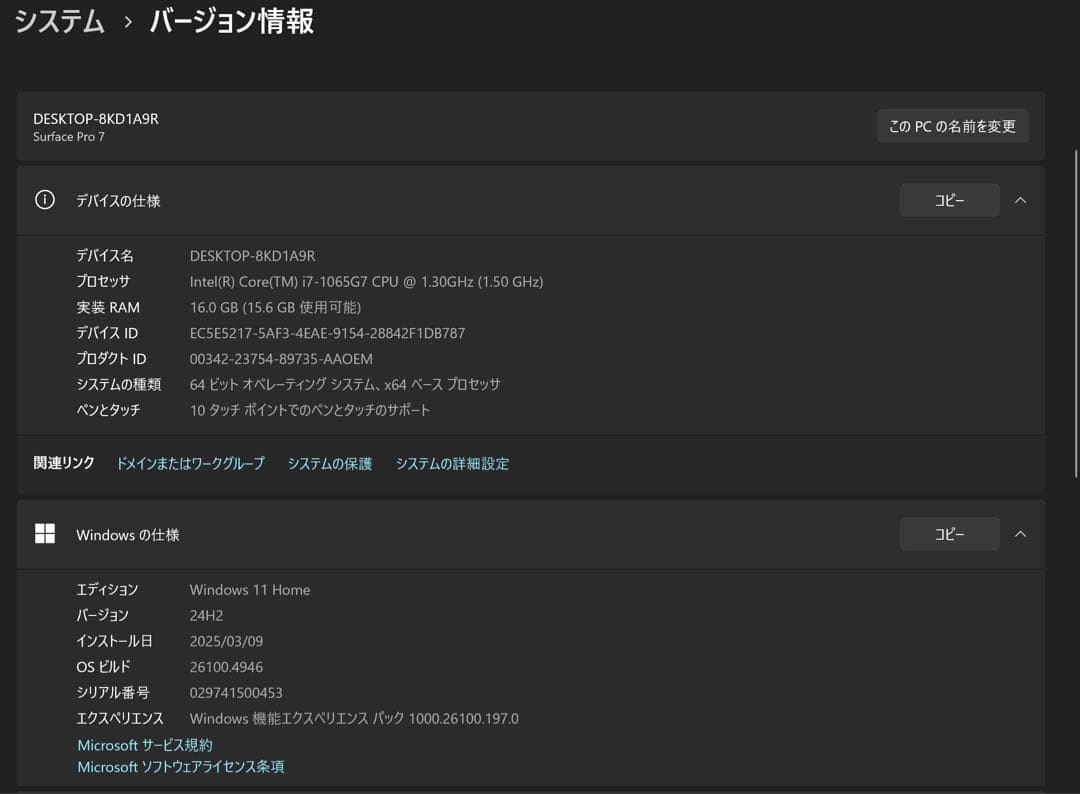Click コピー in the デバイスの仕様 section
Viewport: 1080px width, 794px height.
tap(948, 200)
